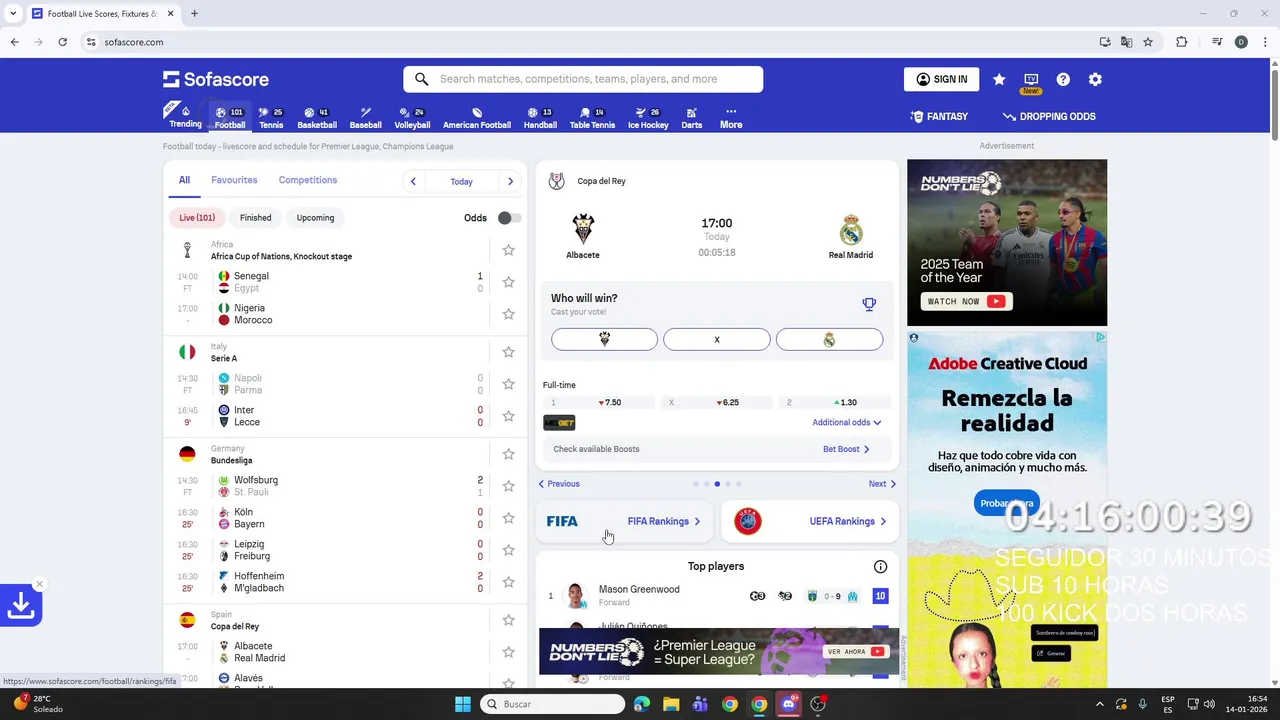
Task: Favourite the Inter vs Lecce match
Action: 508,416
